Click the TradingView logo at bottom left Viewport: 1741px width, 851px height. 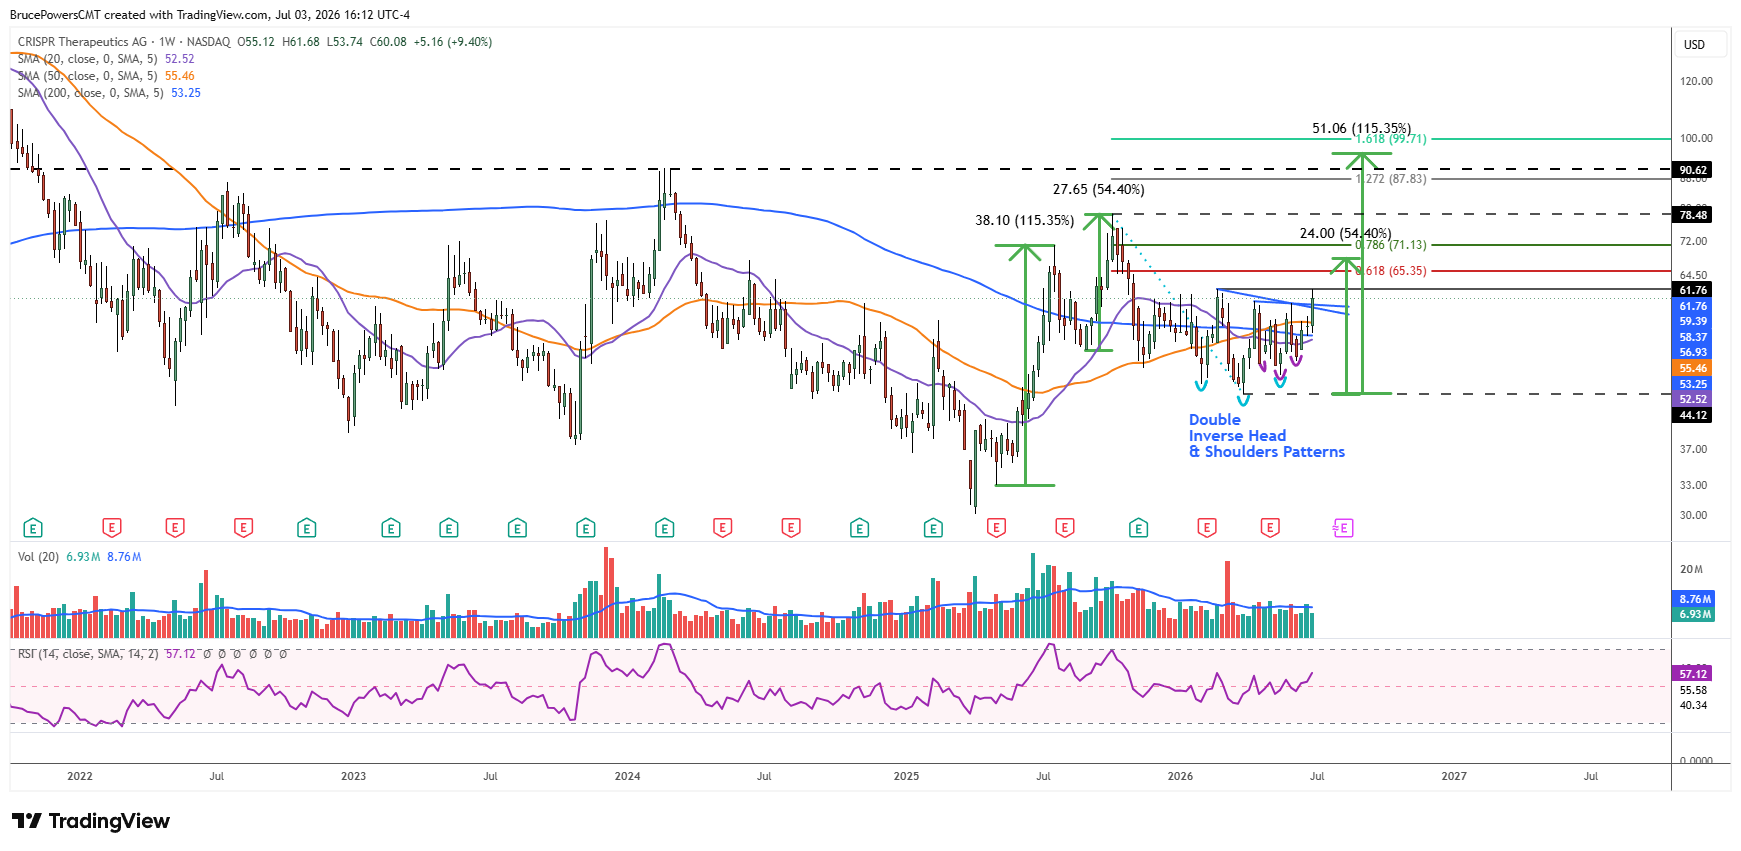click(x=91, y=821)
